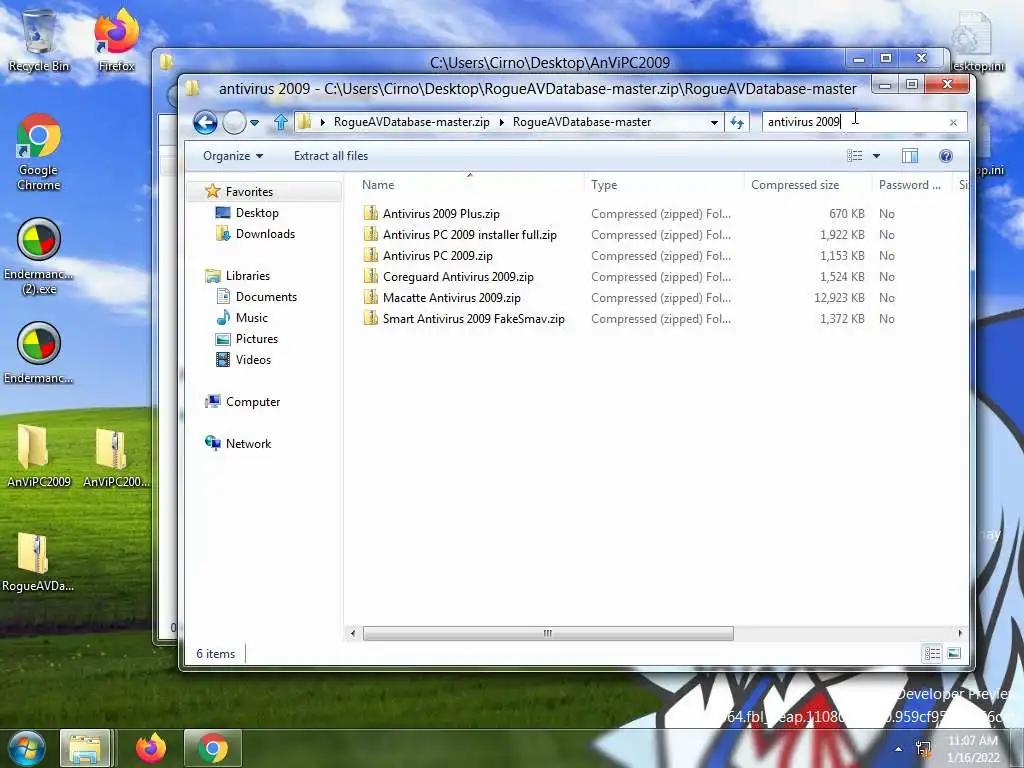Open Libraries in the navigation pane
This screenshot has height=768, width=1024.
coord(248,276)
